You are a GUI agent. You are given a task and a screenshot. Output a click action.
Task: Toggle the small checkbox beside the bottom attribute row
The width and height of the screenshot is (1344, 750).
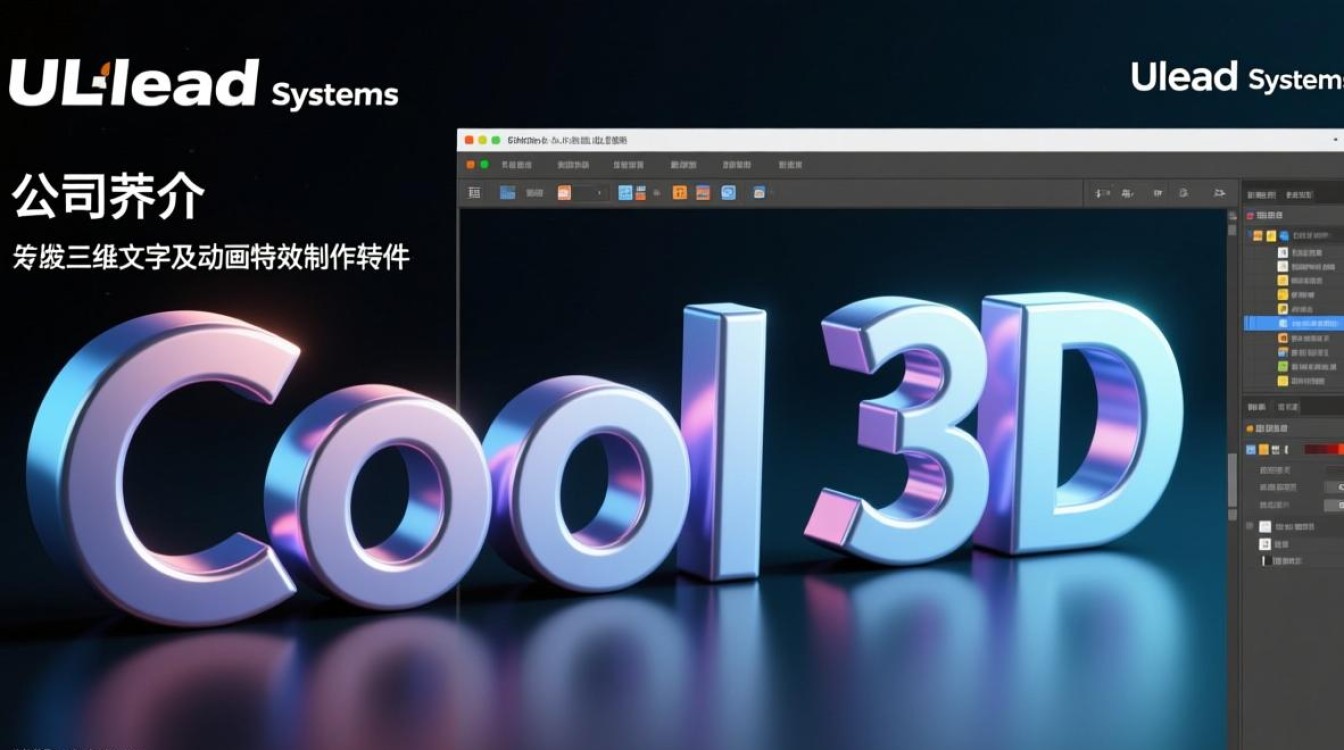click(x=1250, y=527)
